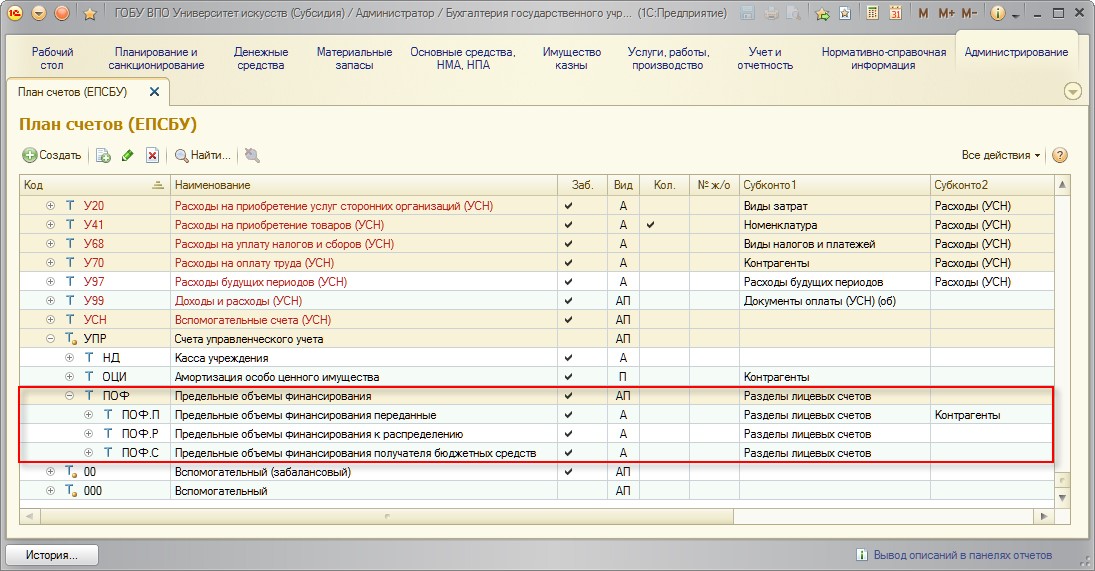Click the green pencil edit icon
Screen dimensions: 1095x571
tap(127, 155)
